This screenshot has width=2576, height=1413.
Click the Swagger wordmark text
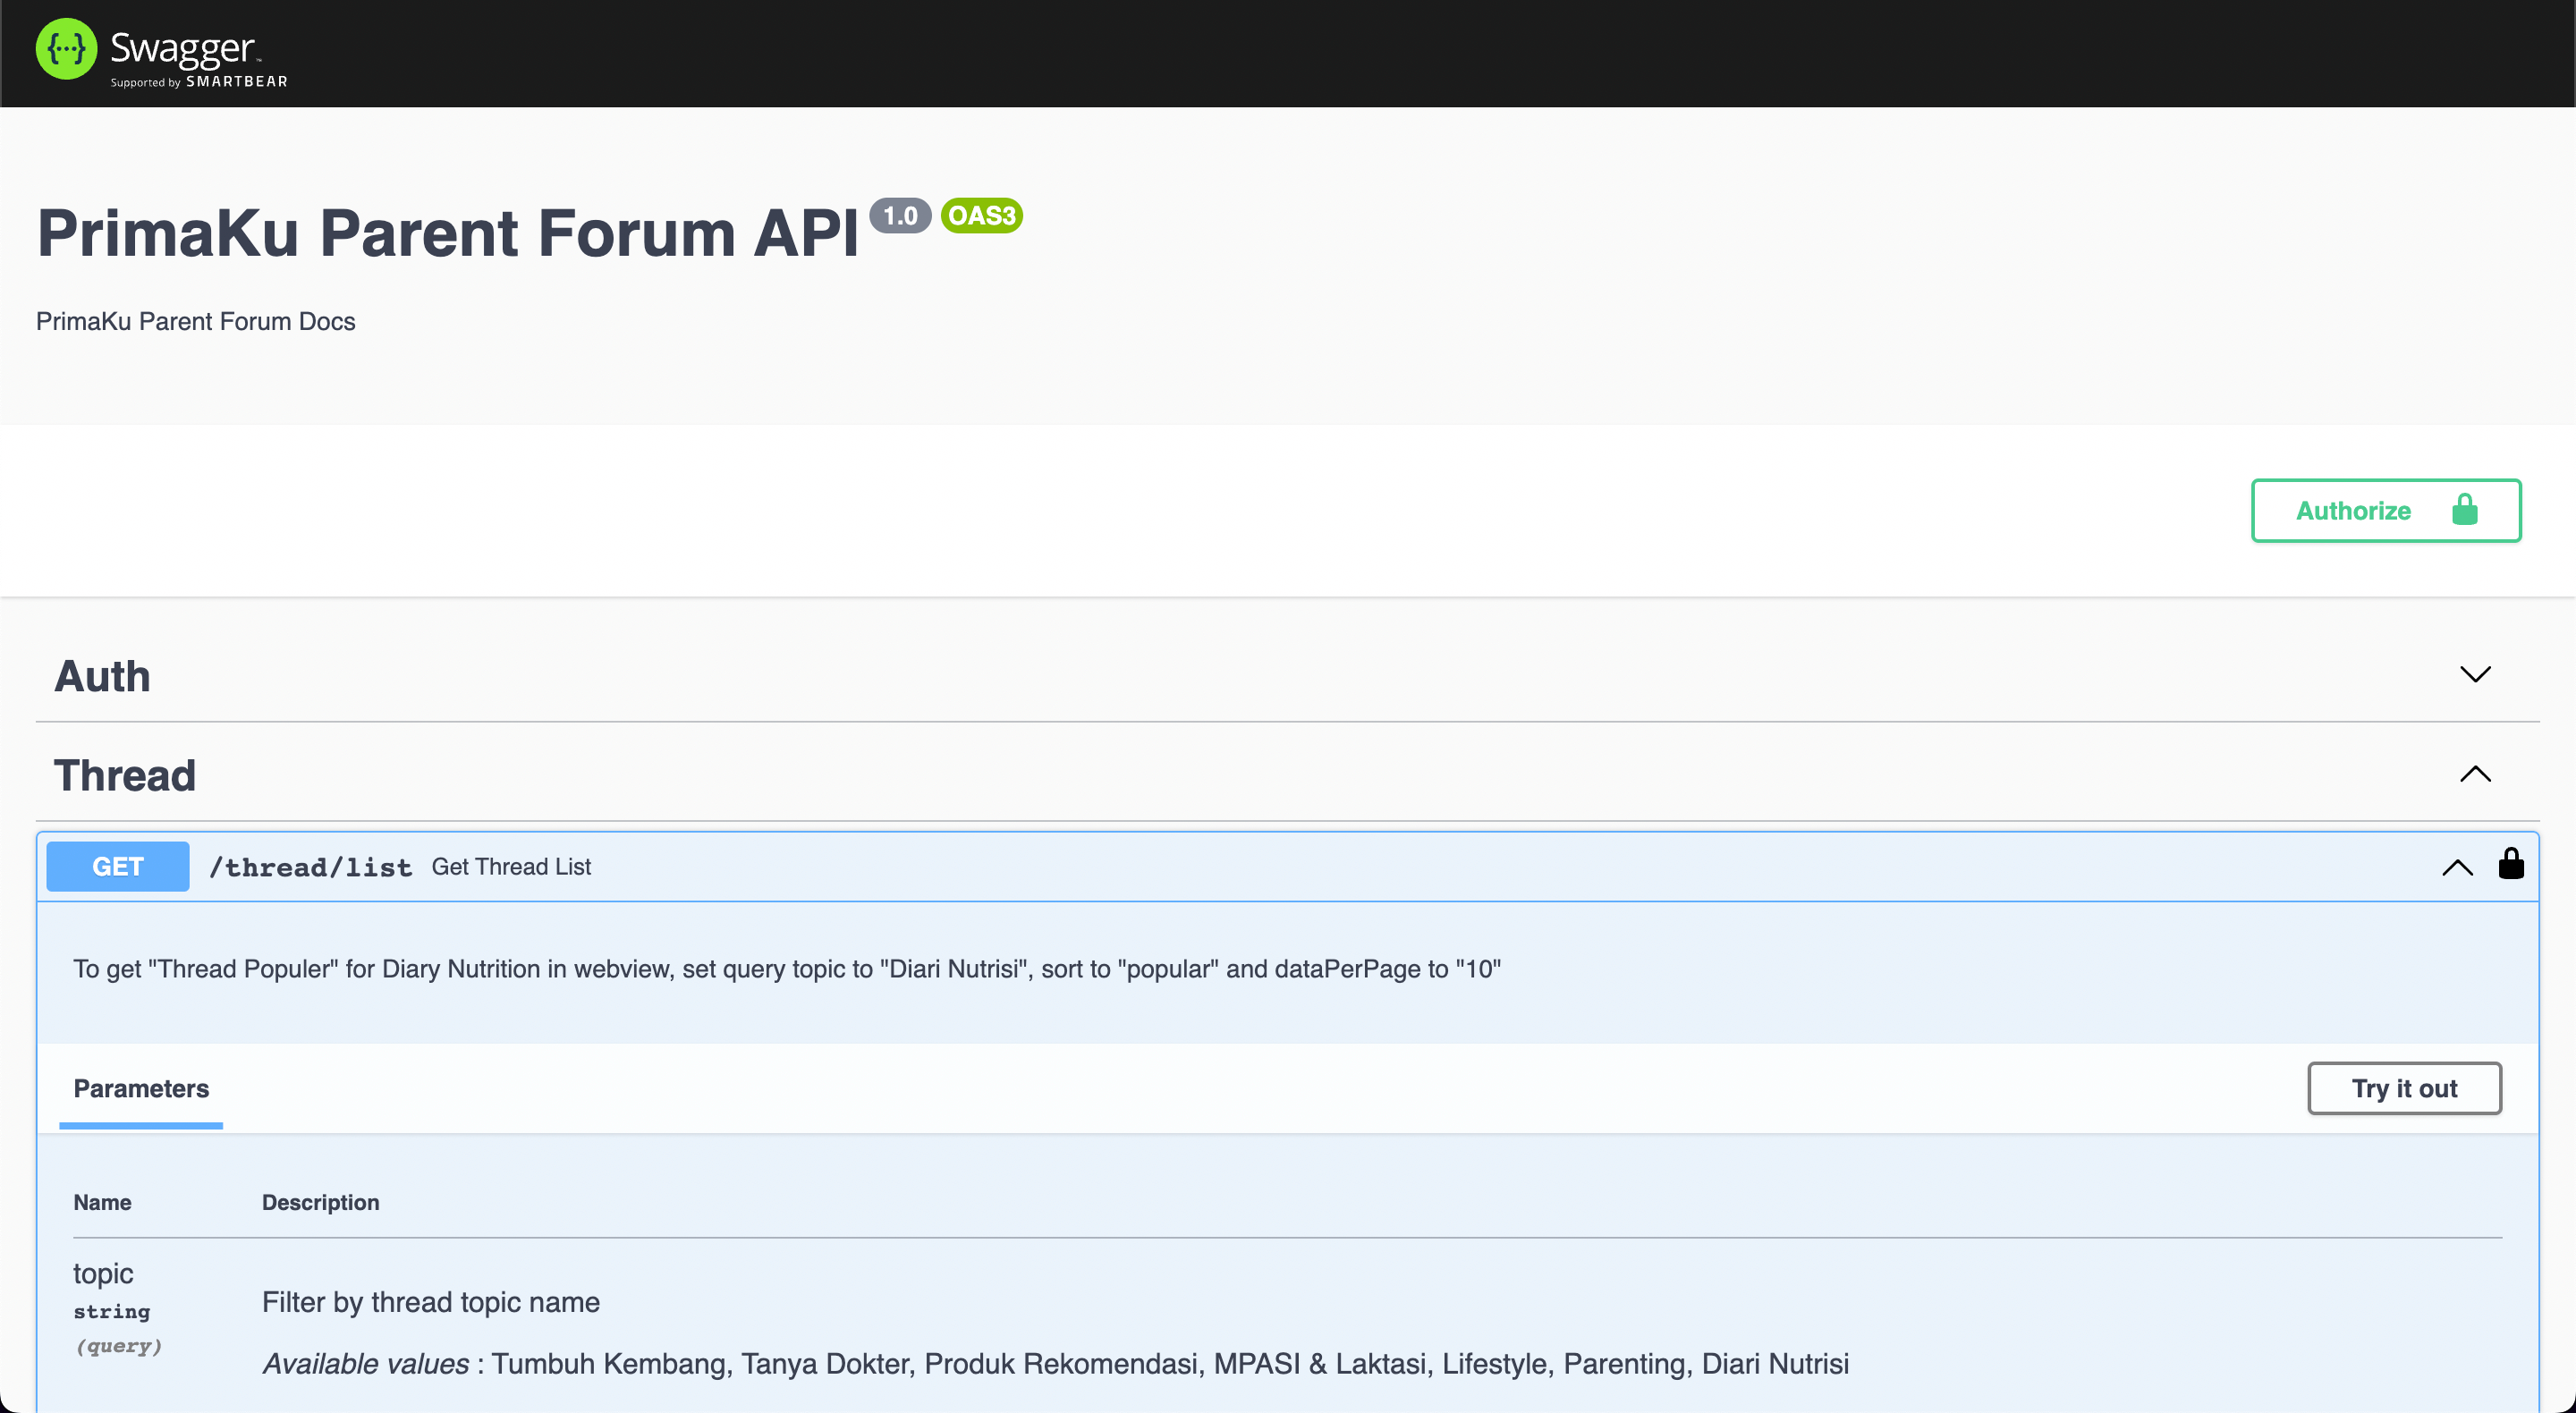pos(183,47)
